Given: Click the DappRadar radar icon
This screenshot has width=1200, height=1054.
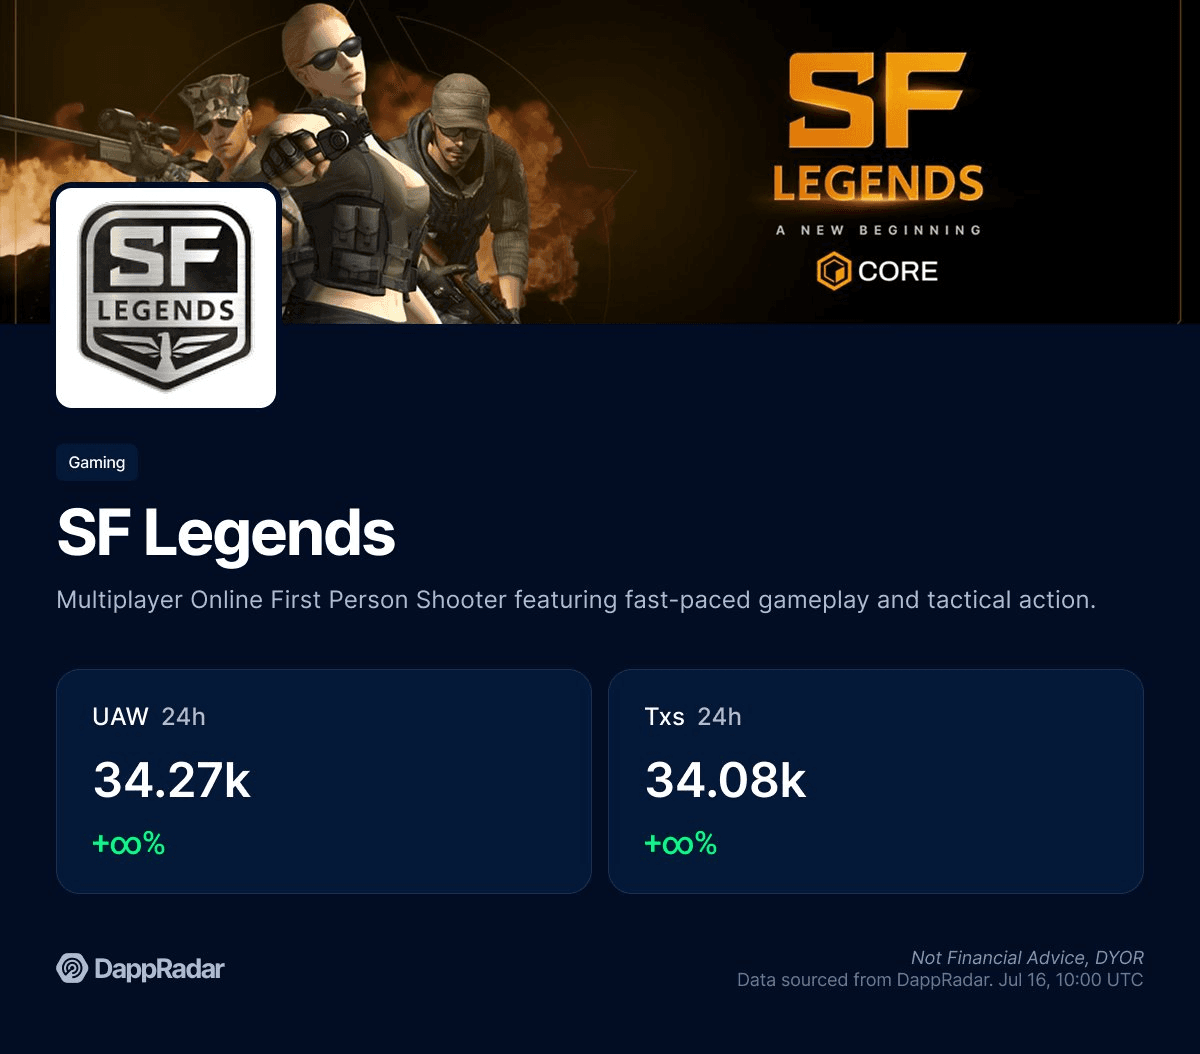Looking at the screenshot, I should tap(72, 968).
